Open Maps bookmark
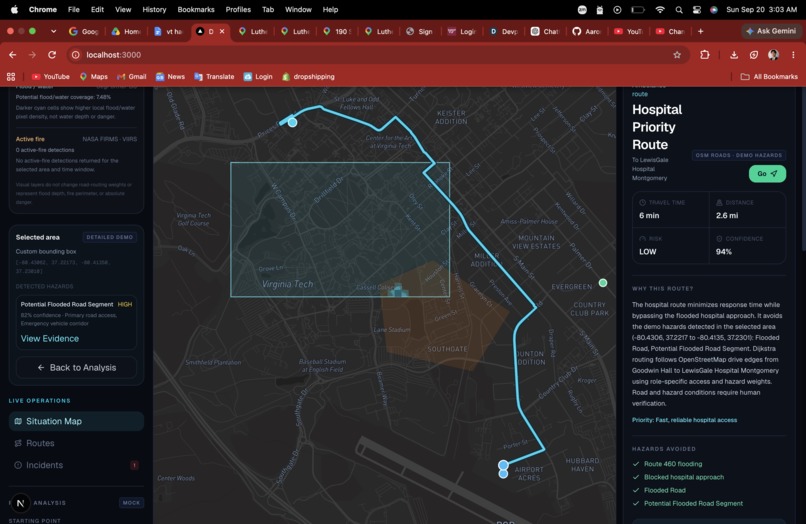 94,77
